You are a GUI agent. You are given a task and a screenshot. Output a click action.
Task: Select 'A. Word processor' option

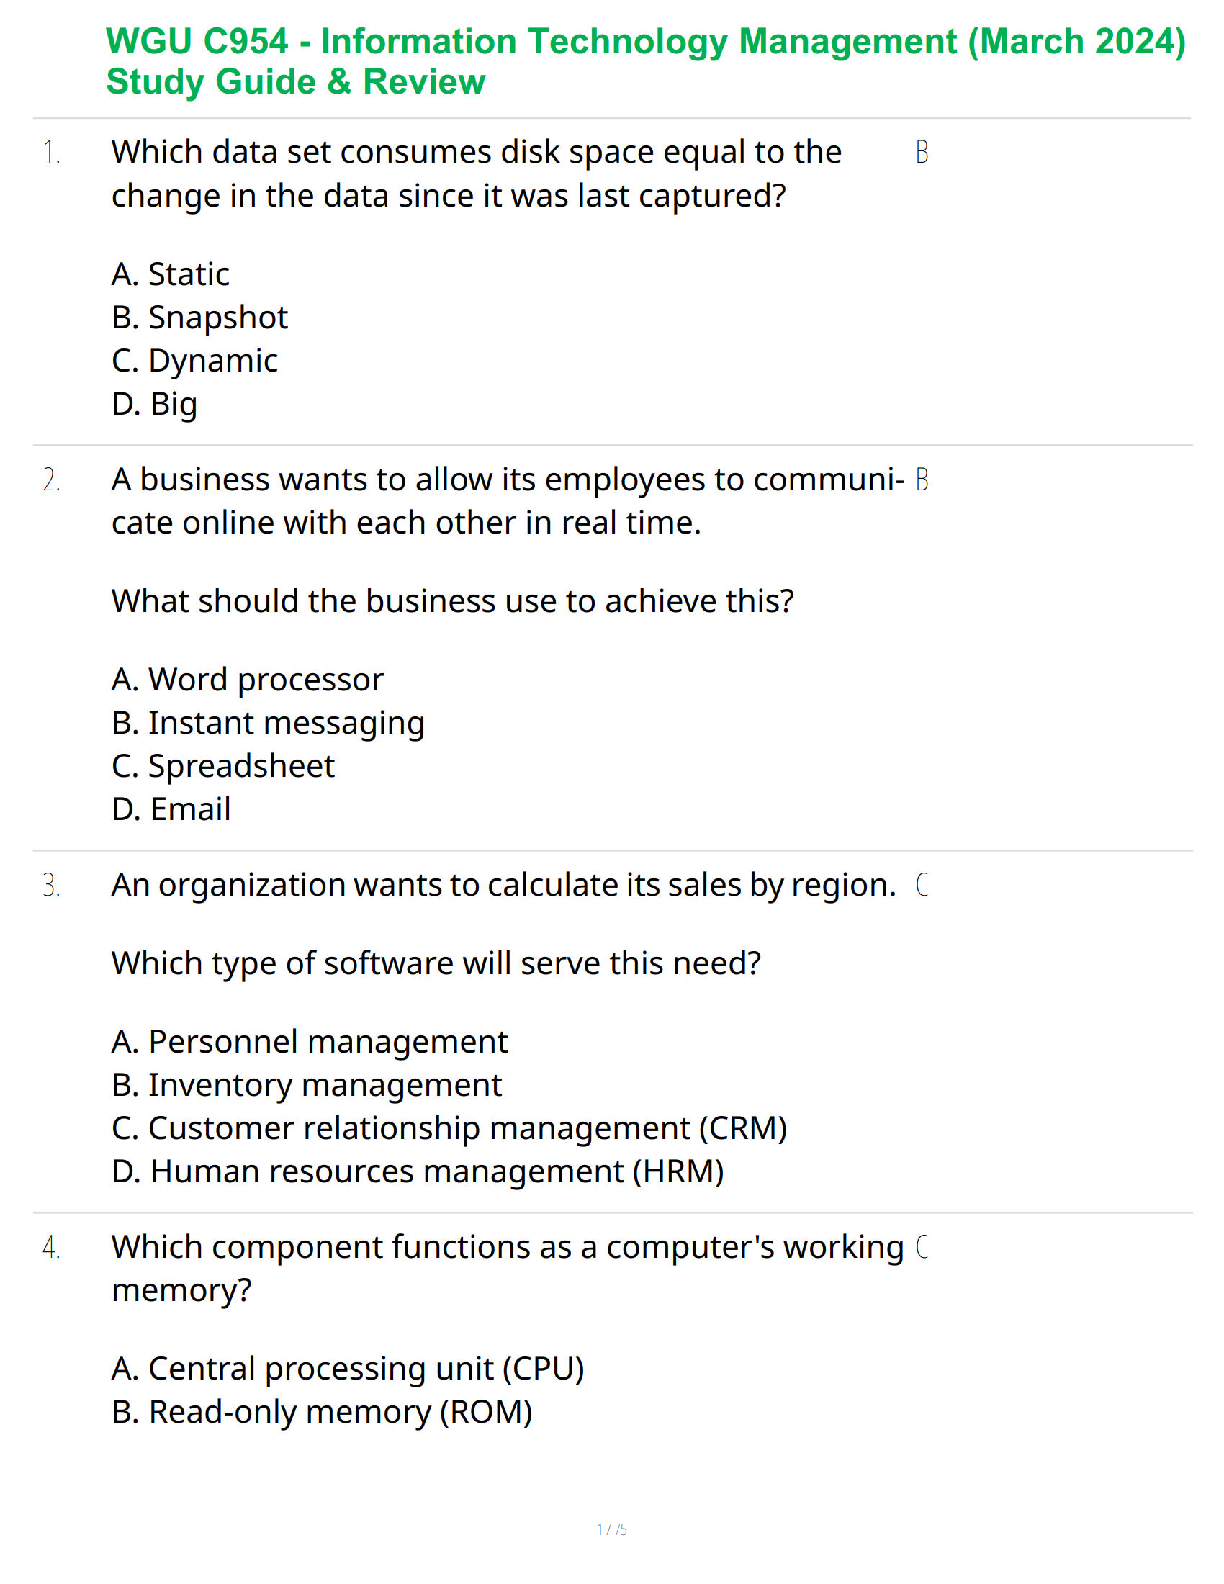coord(248,680)
